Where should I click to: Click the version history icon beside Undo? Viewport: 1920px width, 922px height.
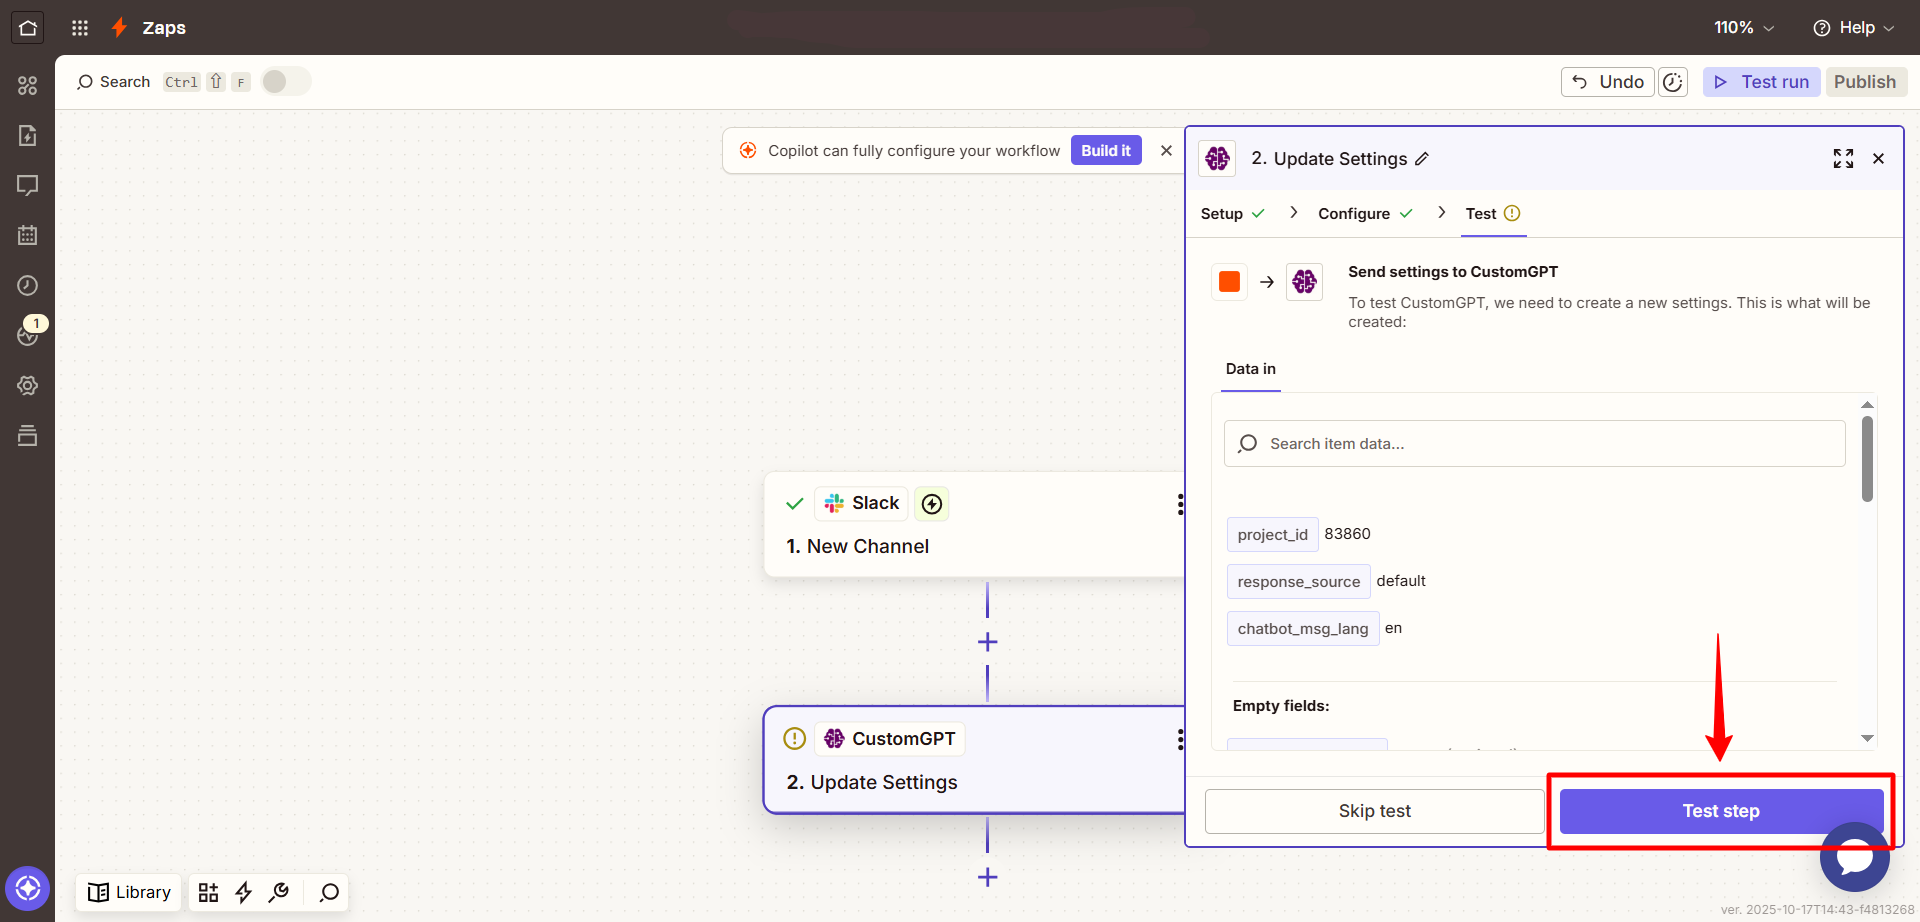click(x=1673, y=82)
